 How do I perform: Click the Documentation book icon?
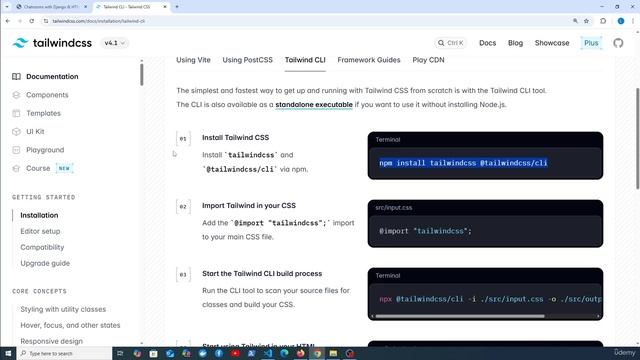coord(16,76)
